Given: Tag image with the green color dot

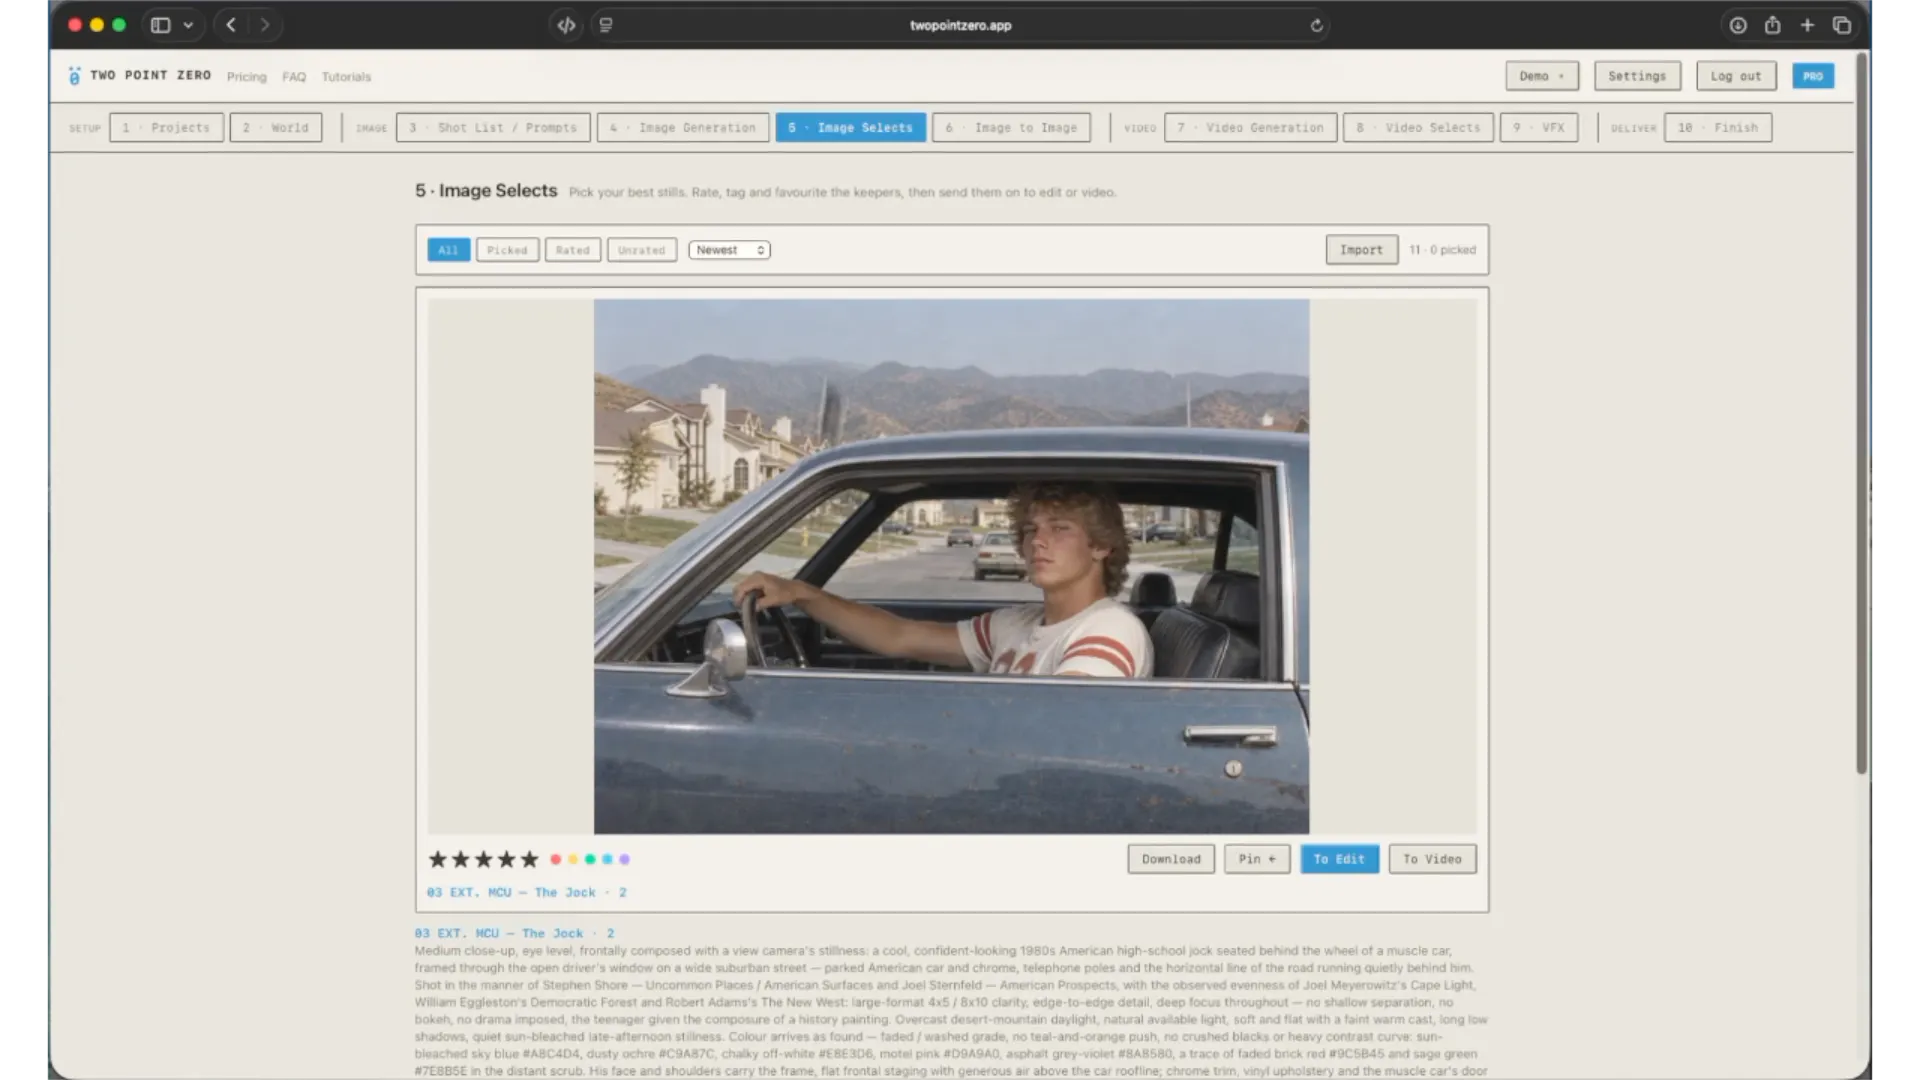Looking at the screenshot, I should [x=590, y=859].
